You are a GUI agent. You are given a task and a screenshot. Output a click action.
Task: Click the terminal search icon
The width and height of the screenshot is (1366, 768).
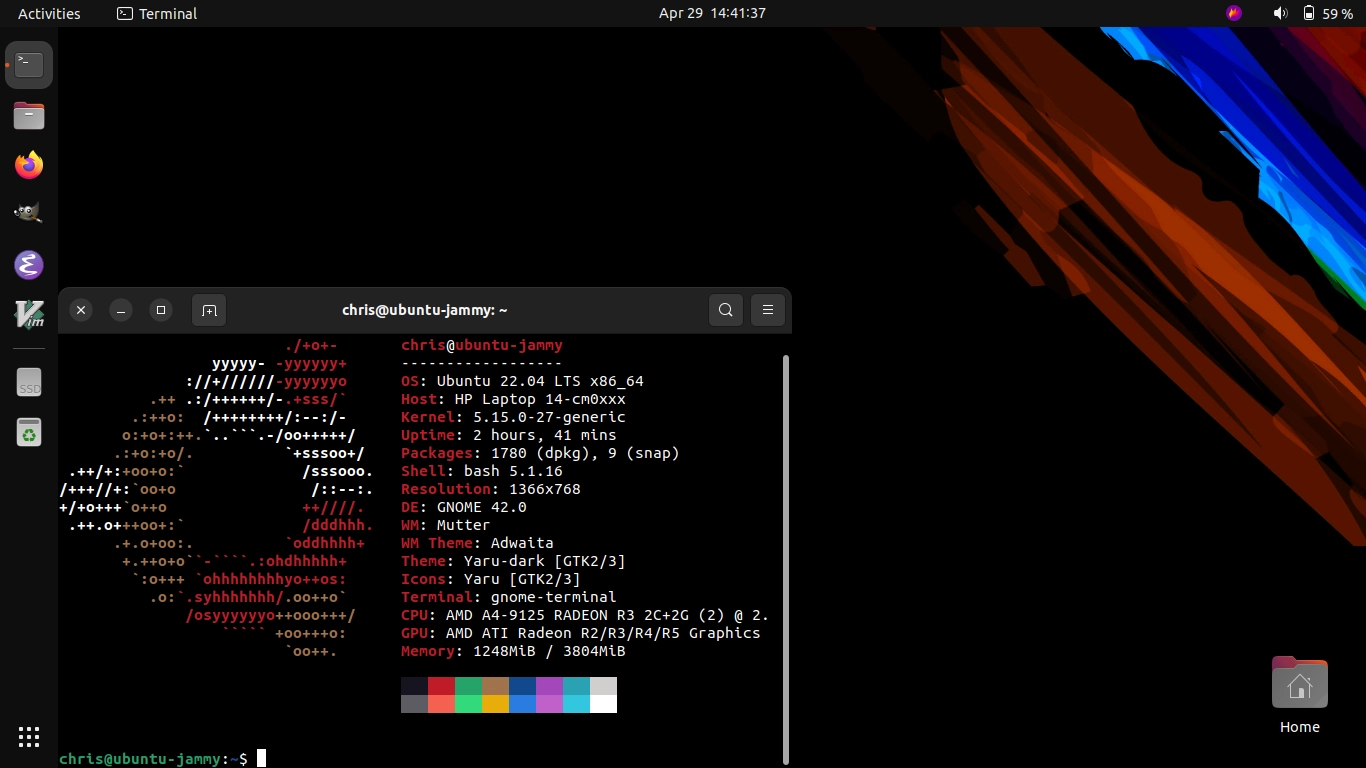click(x=726, y=310)
